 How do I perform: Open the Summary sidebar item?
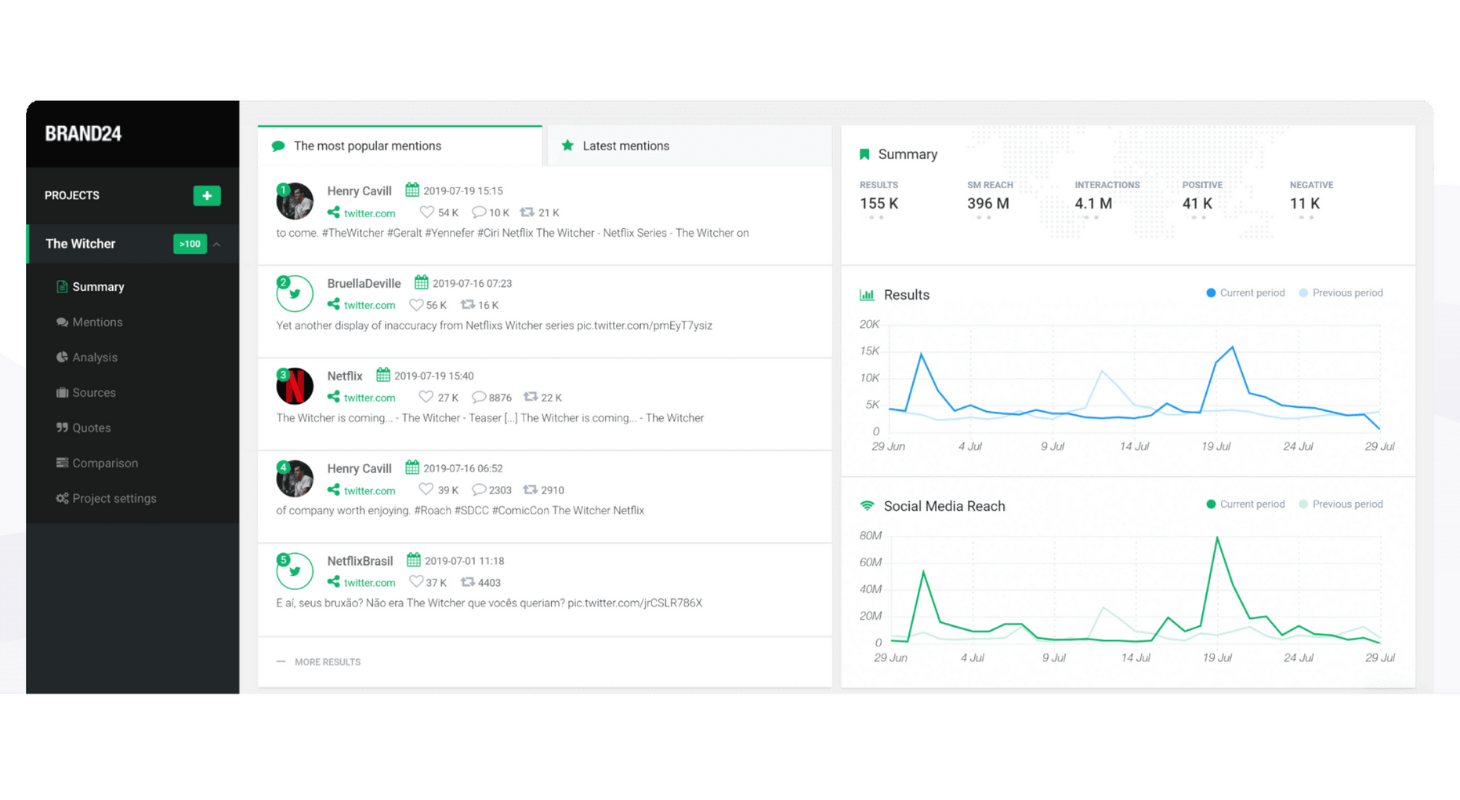point(98,287)
